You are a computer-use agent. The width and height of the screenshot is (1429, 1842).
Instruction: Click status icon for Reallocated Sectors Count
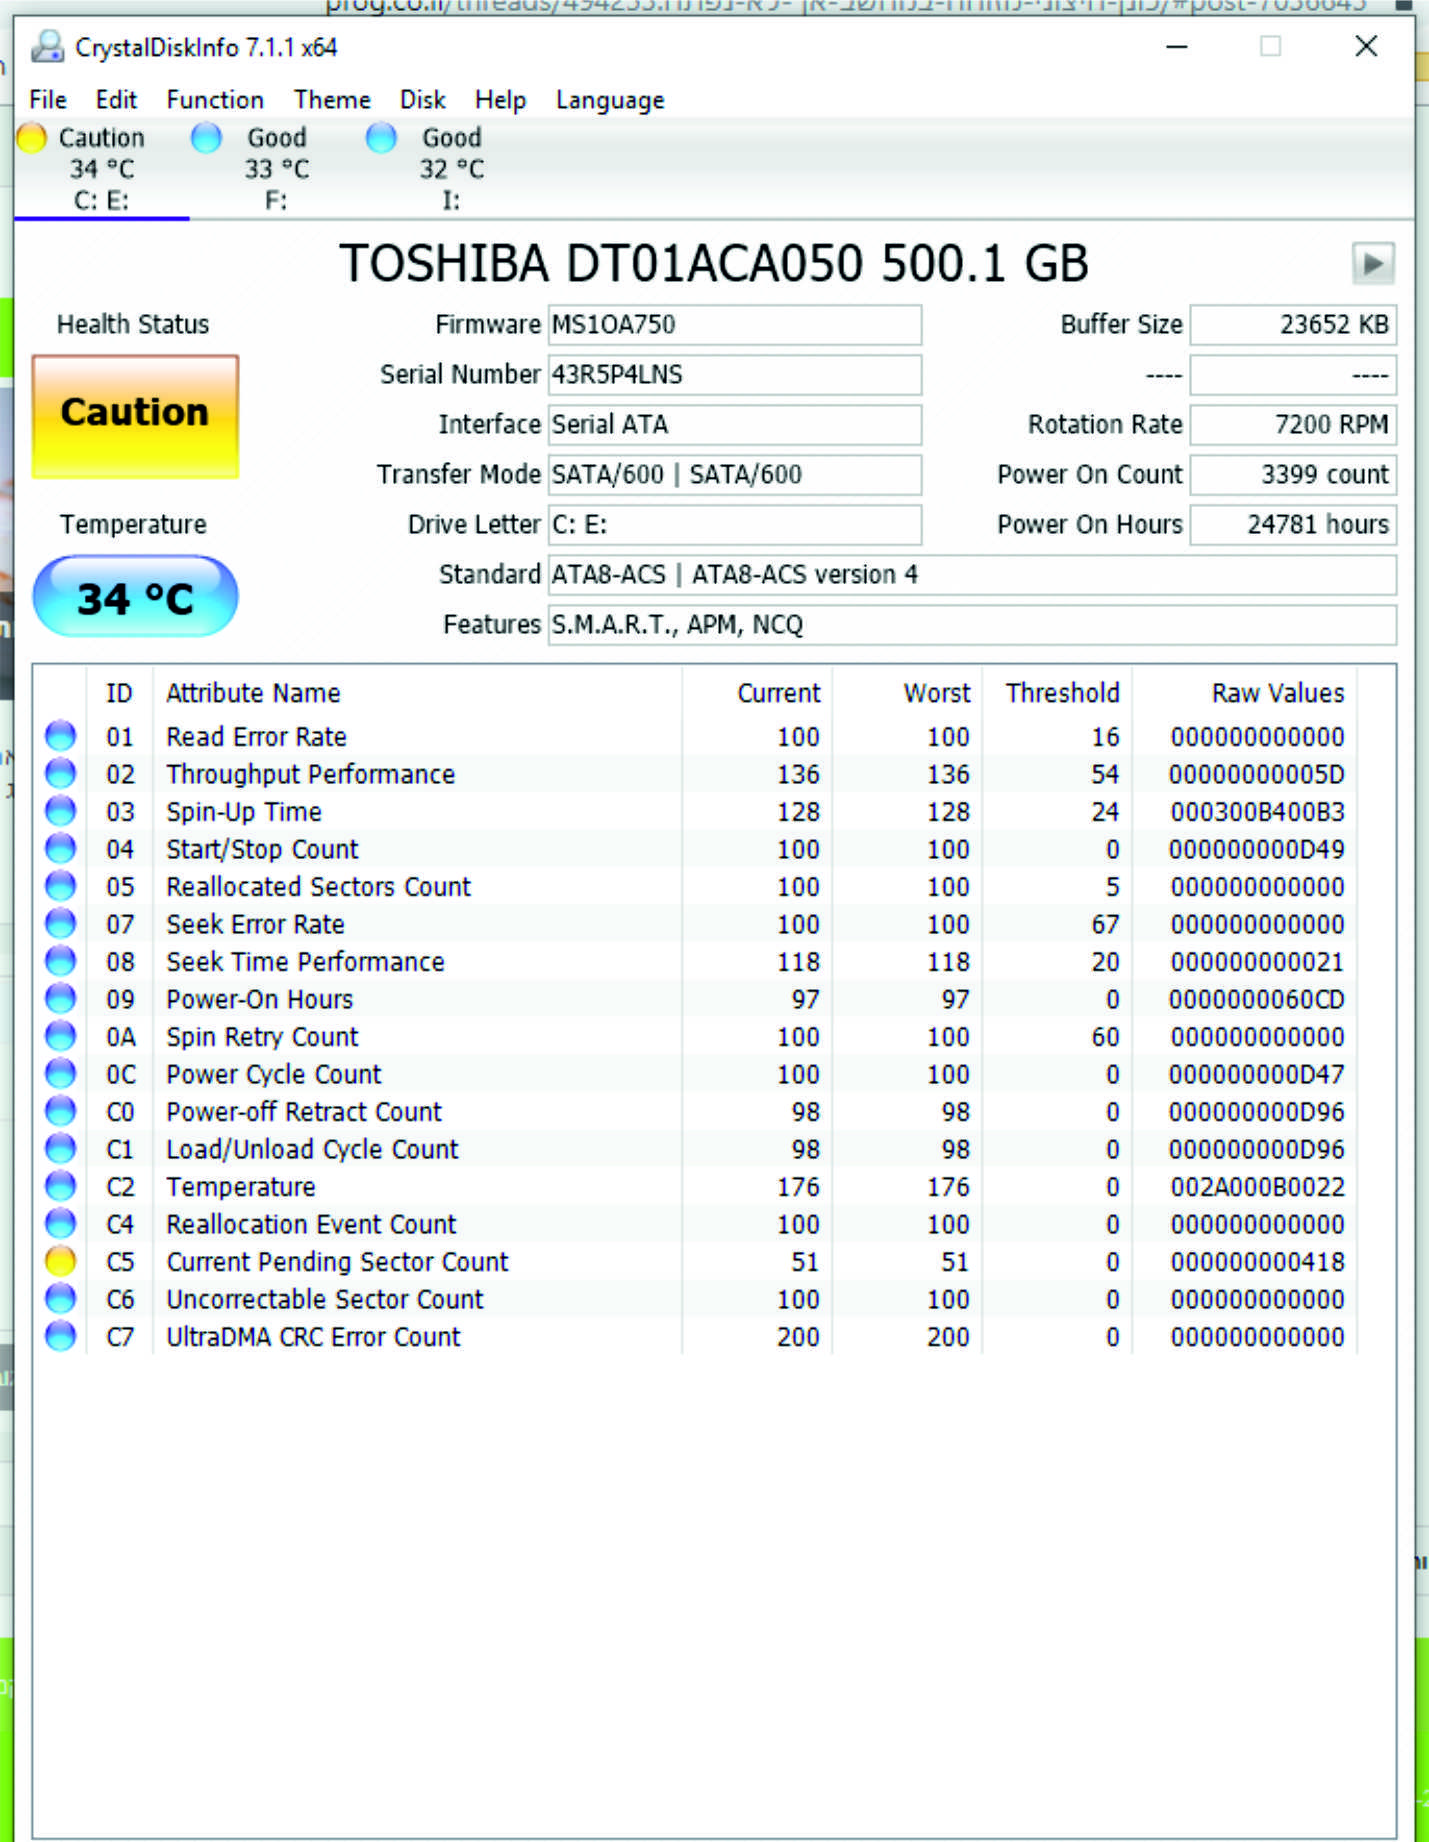(x=61, y=886)
